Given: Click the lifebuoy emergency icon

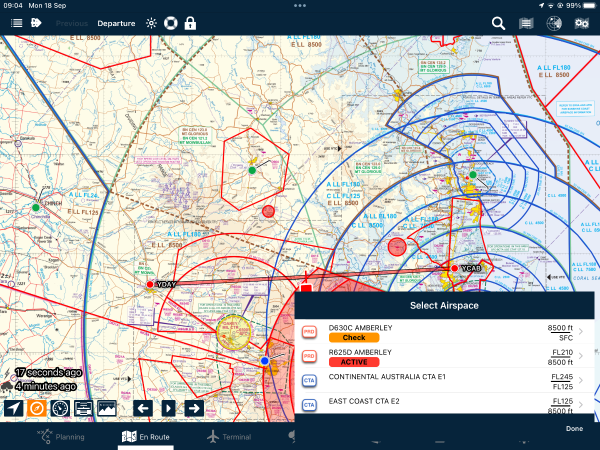Looking at the screenshot, I should click(x=170, y=22).
